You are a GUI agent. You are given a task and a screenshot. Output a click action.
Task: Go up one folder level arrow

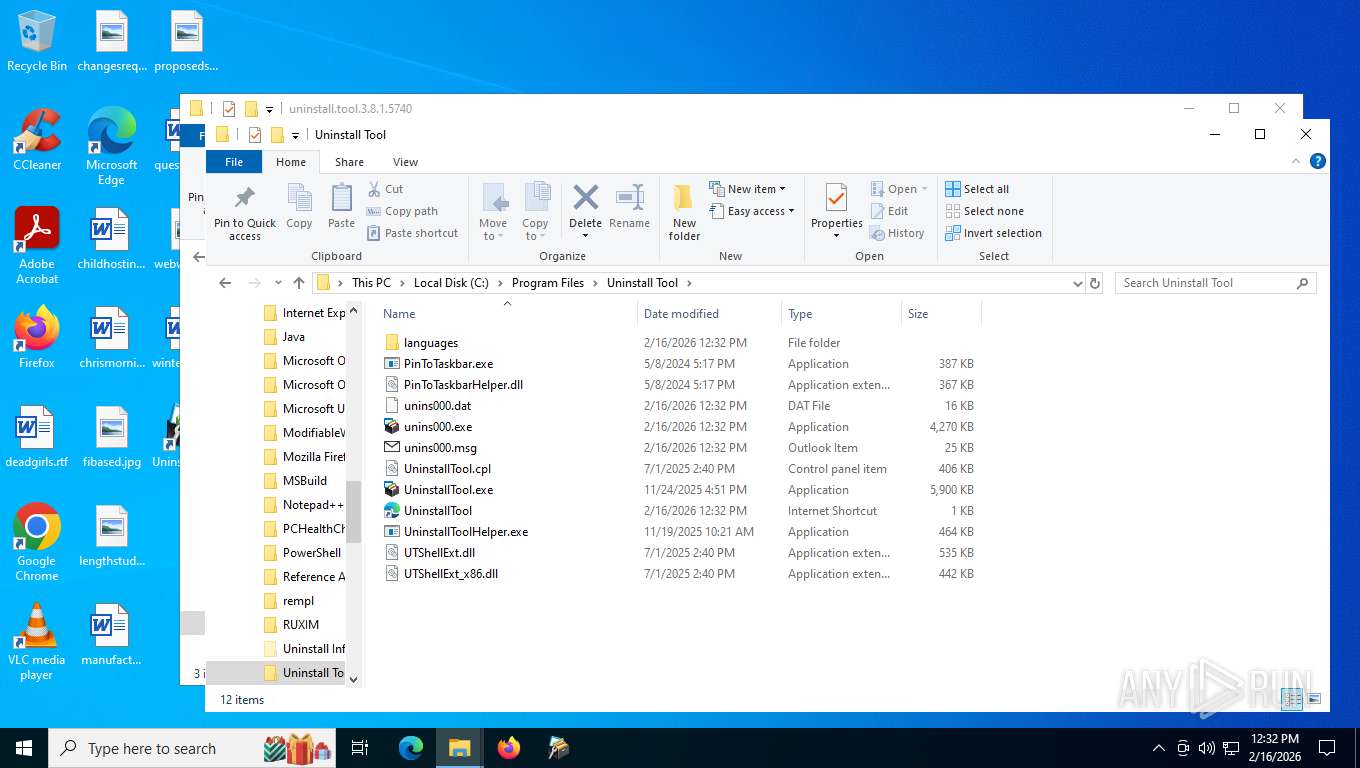point(298,283)
